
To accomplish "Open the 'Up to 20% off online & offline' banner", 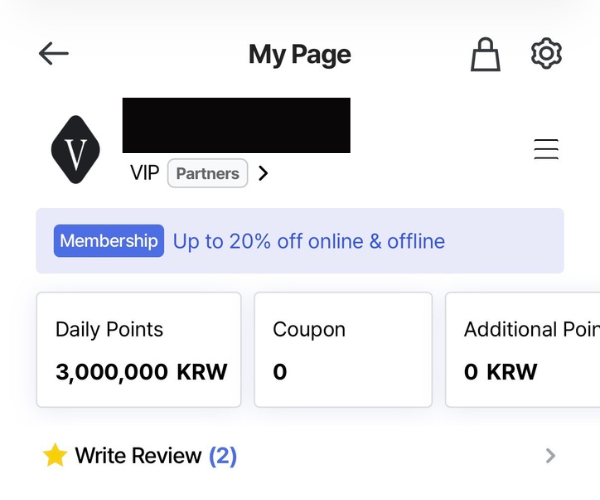I will (300, 241).
